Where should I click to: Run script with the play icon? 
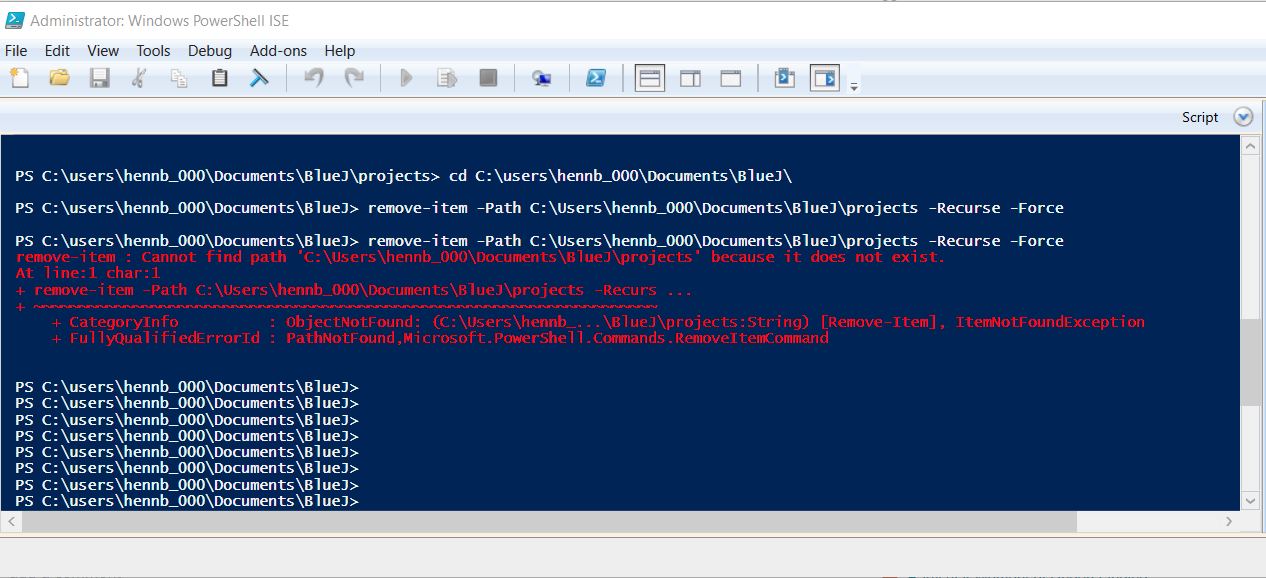coord(406,78)
